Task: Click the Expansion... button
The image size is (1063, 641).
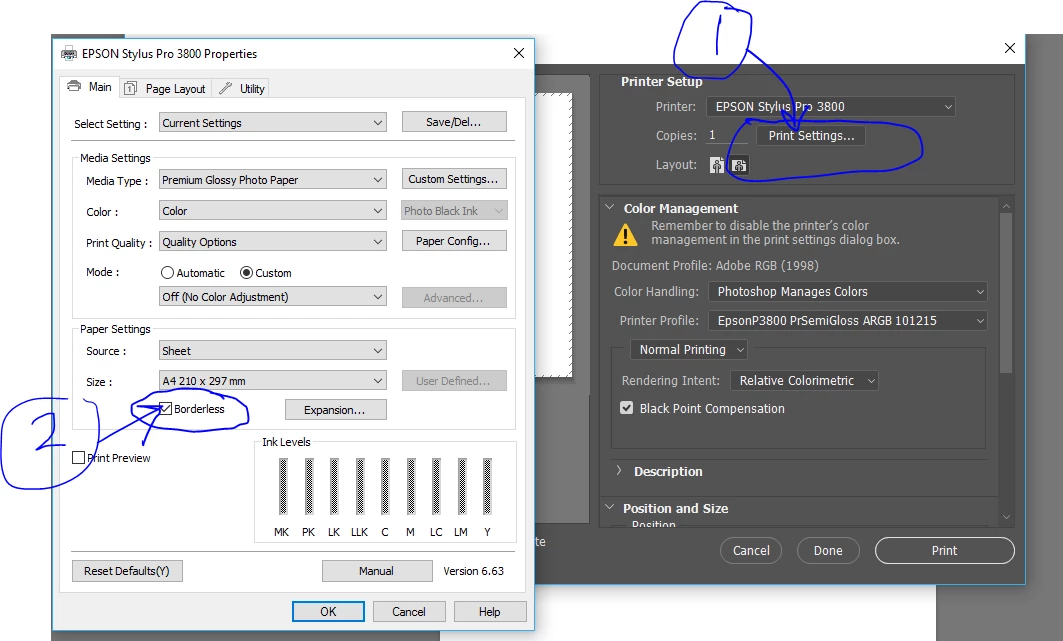Action: [x=336, y=410]
